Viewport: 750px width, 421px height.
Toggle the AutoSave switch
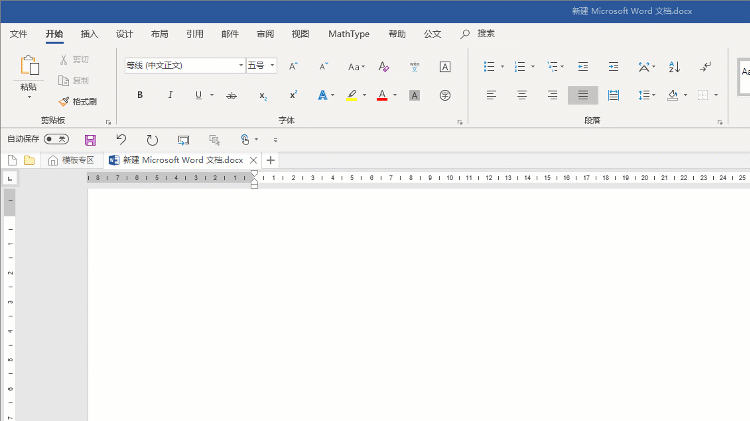click(x=56, y=139)
